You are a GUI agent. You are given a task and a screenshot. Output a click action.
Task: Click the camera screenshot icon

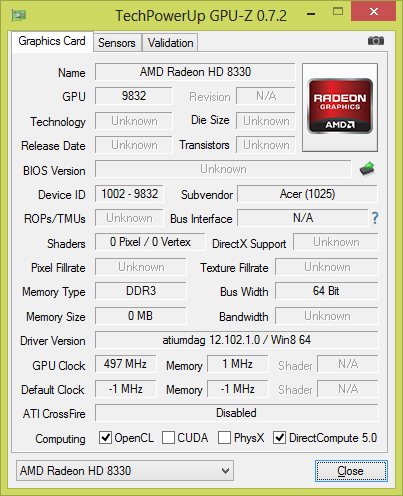[x=376, y=41]
